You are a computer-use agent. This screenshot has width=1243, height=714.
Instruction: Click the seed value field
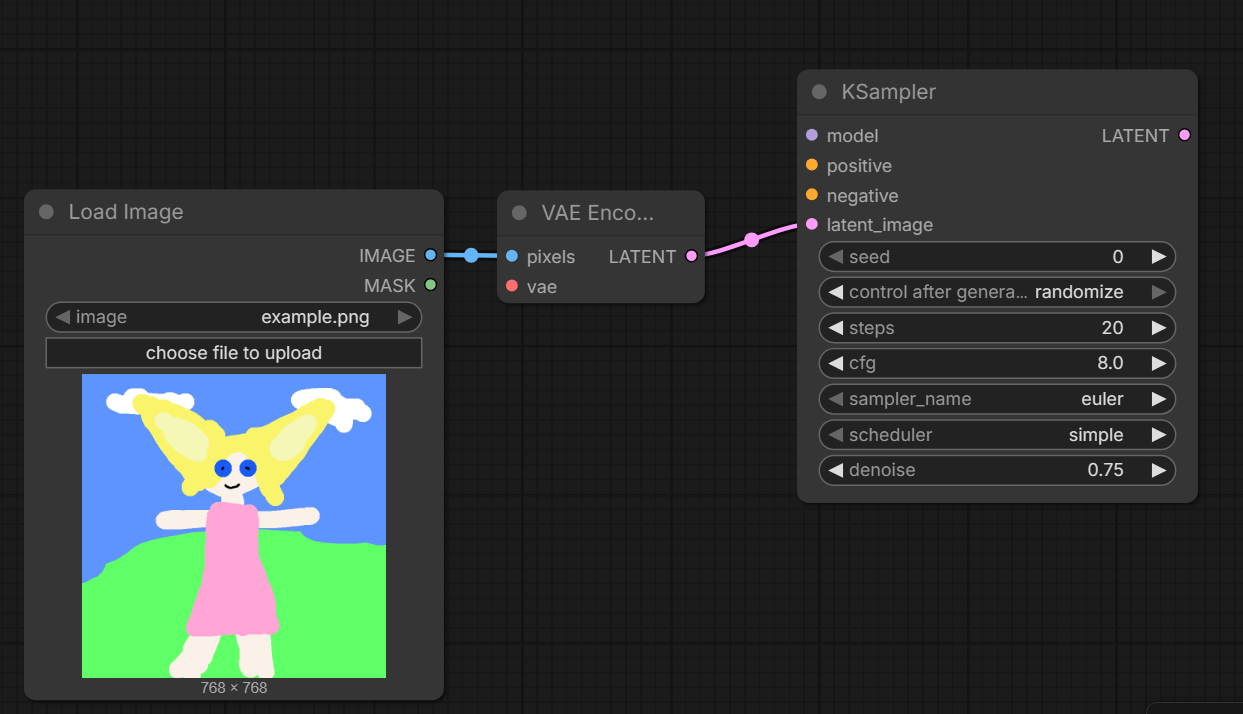click(997, 257)
